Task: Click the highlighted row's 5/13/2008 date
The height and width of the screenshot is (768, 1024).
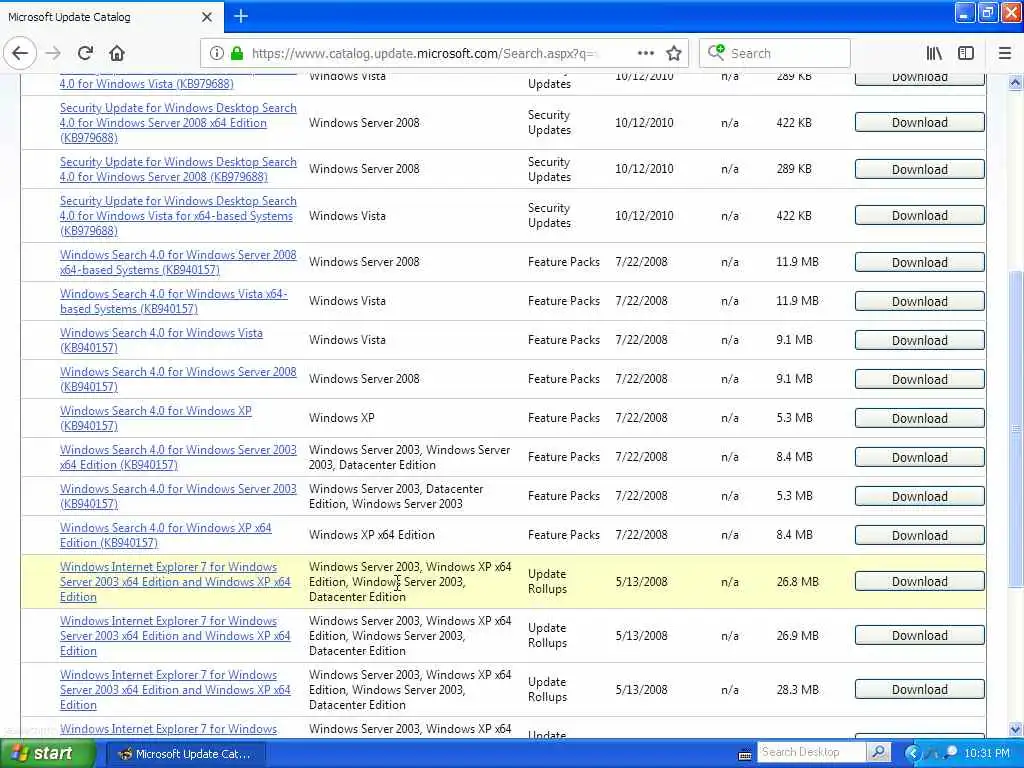Action: (x=641, y=581)
